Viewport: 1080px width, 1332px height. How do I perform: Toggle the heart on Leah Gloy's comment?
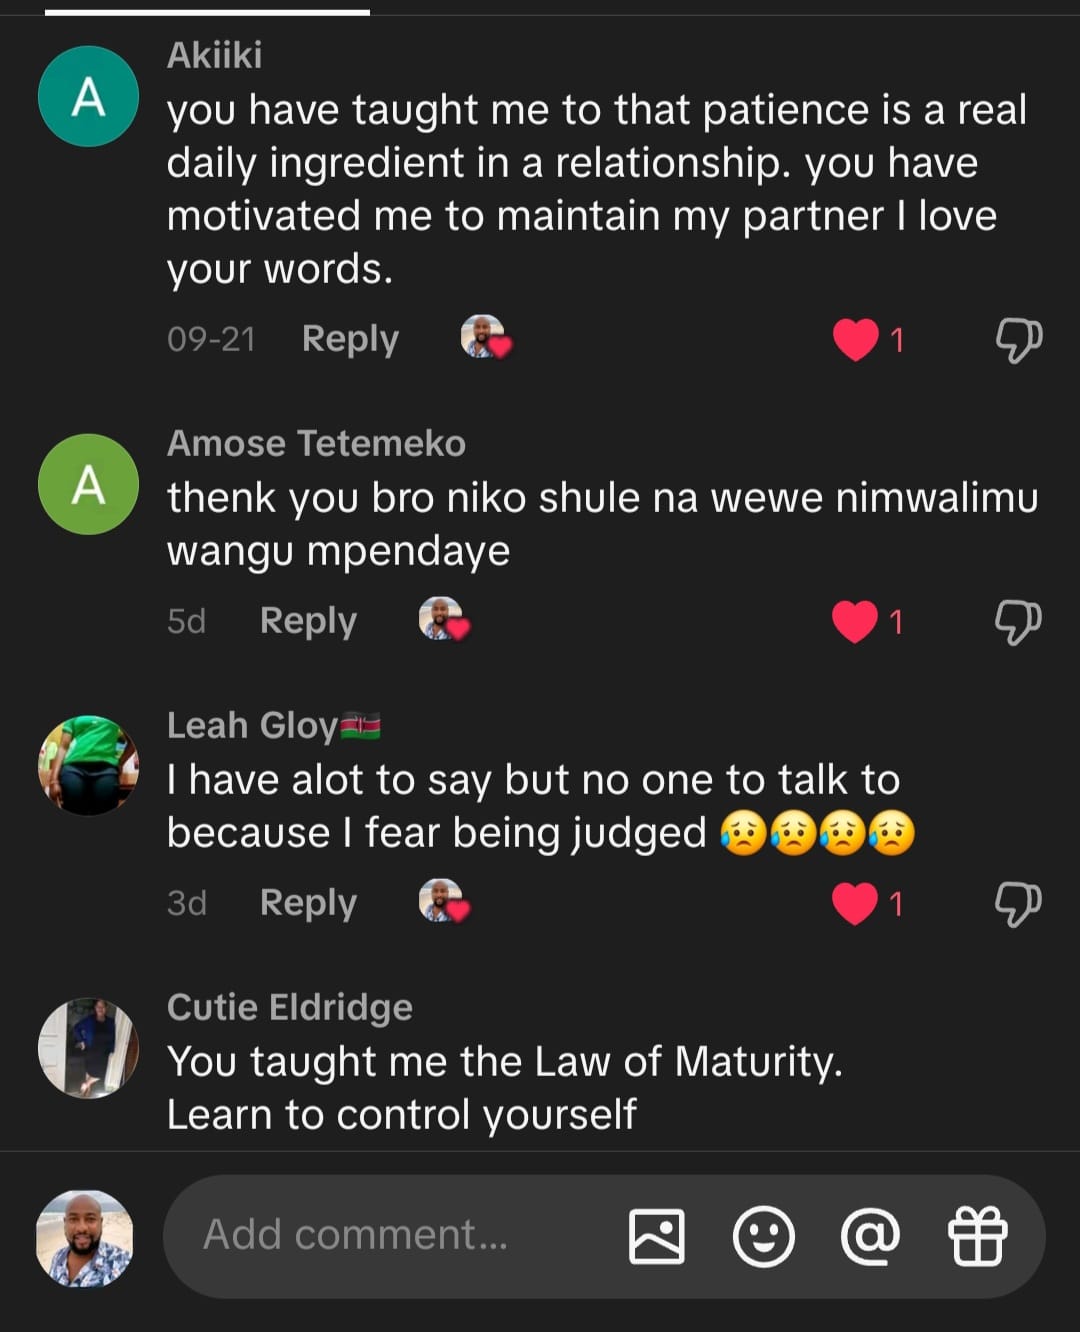click(x=855, y=904)
